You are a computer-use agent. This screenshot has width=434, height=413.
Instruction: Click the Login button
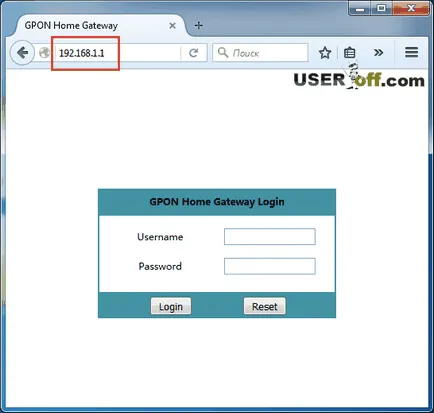[x=171, y=306]
